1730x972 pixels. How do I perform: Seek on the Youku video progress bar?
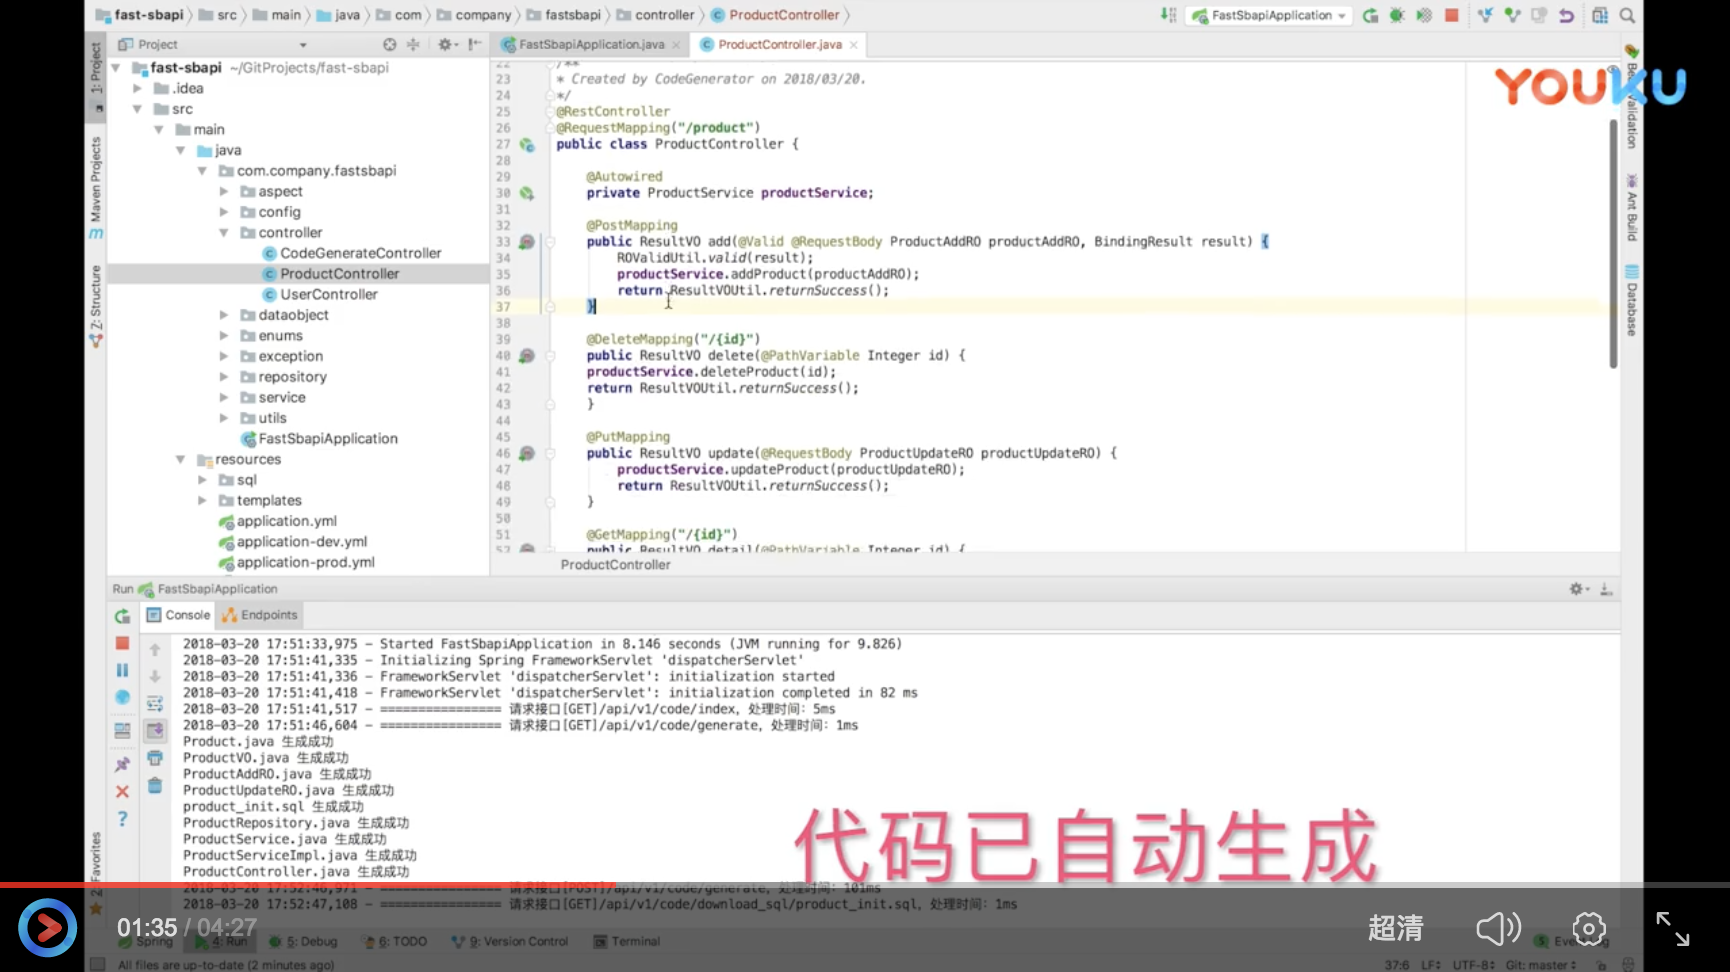coord(865,885)
